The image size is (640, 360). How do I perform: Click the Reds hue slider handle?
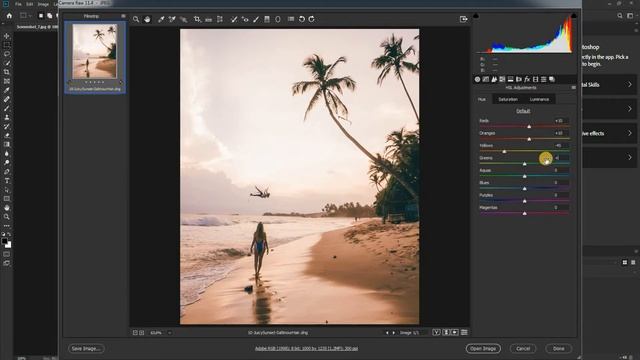(529, 127)
